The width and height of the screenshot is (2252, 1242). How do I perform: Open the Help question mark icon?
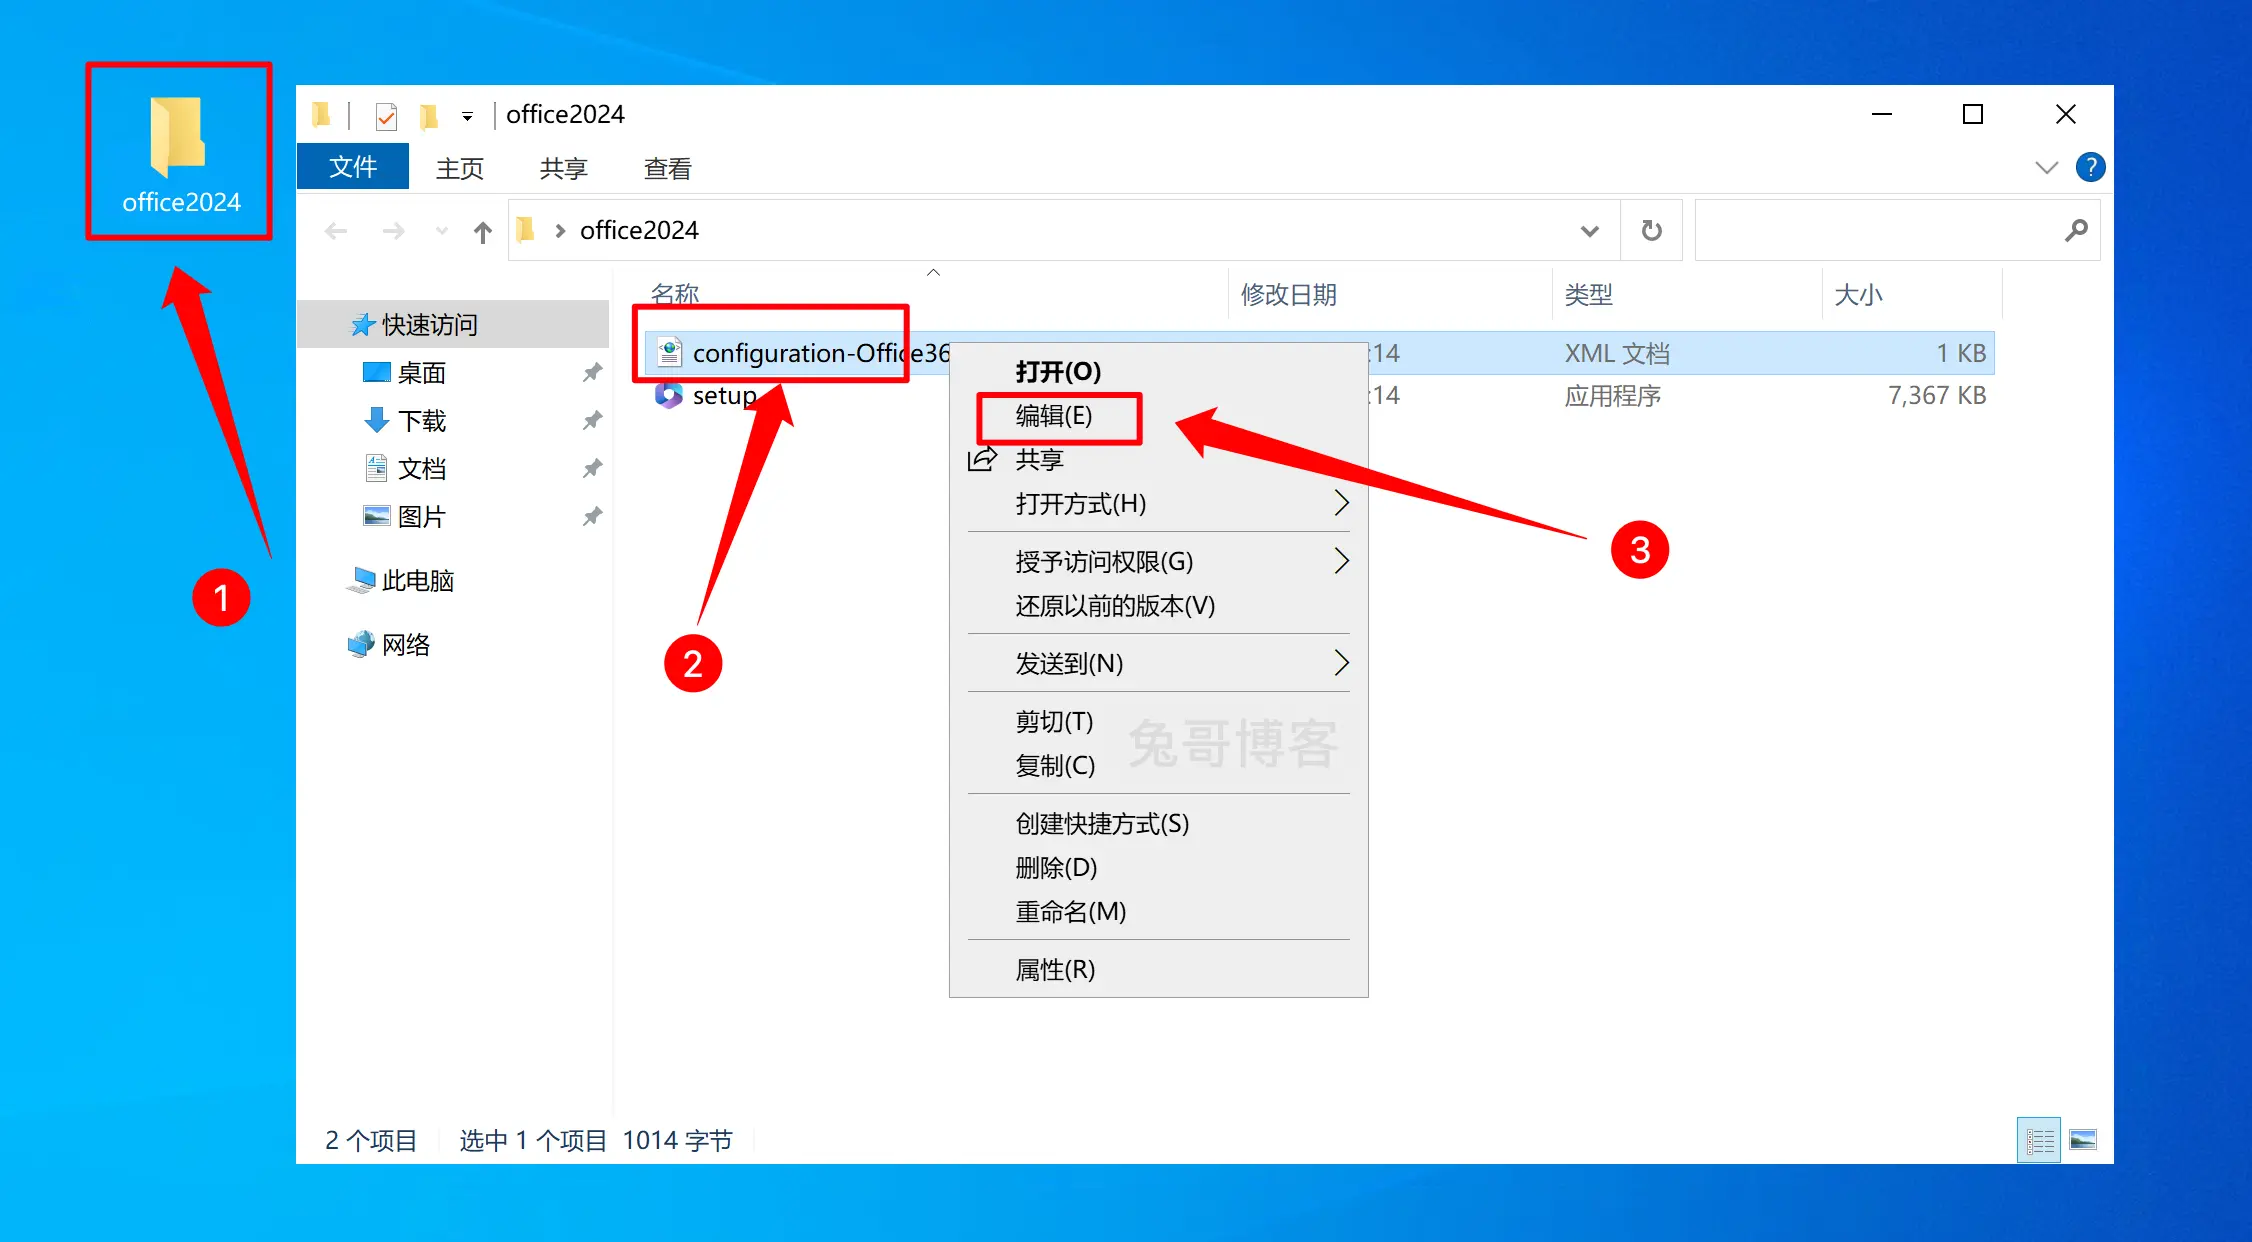tap(2090, 167)
